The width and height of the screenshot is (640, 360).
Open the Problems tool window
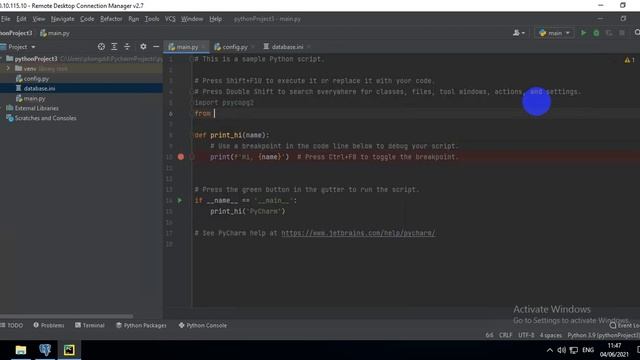click(x=49, y=325)
